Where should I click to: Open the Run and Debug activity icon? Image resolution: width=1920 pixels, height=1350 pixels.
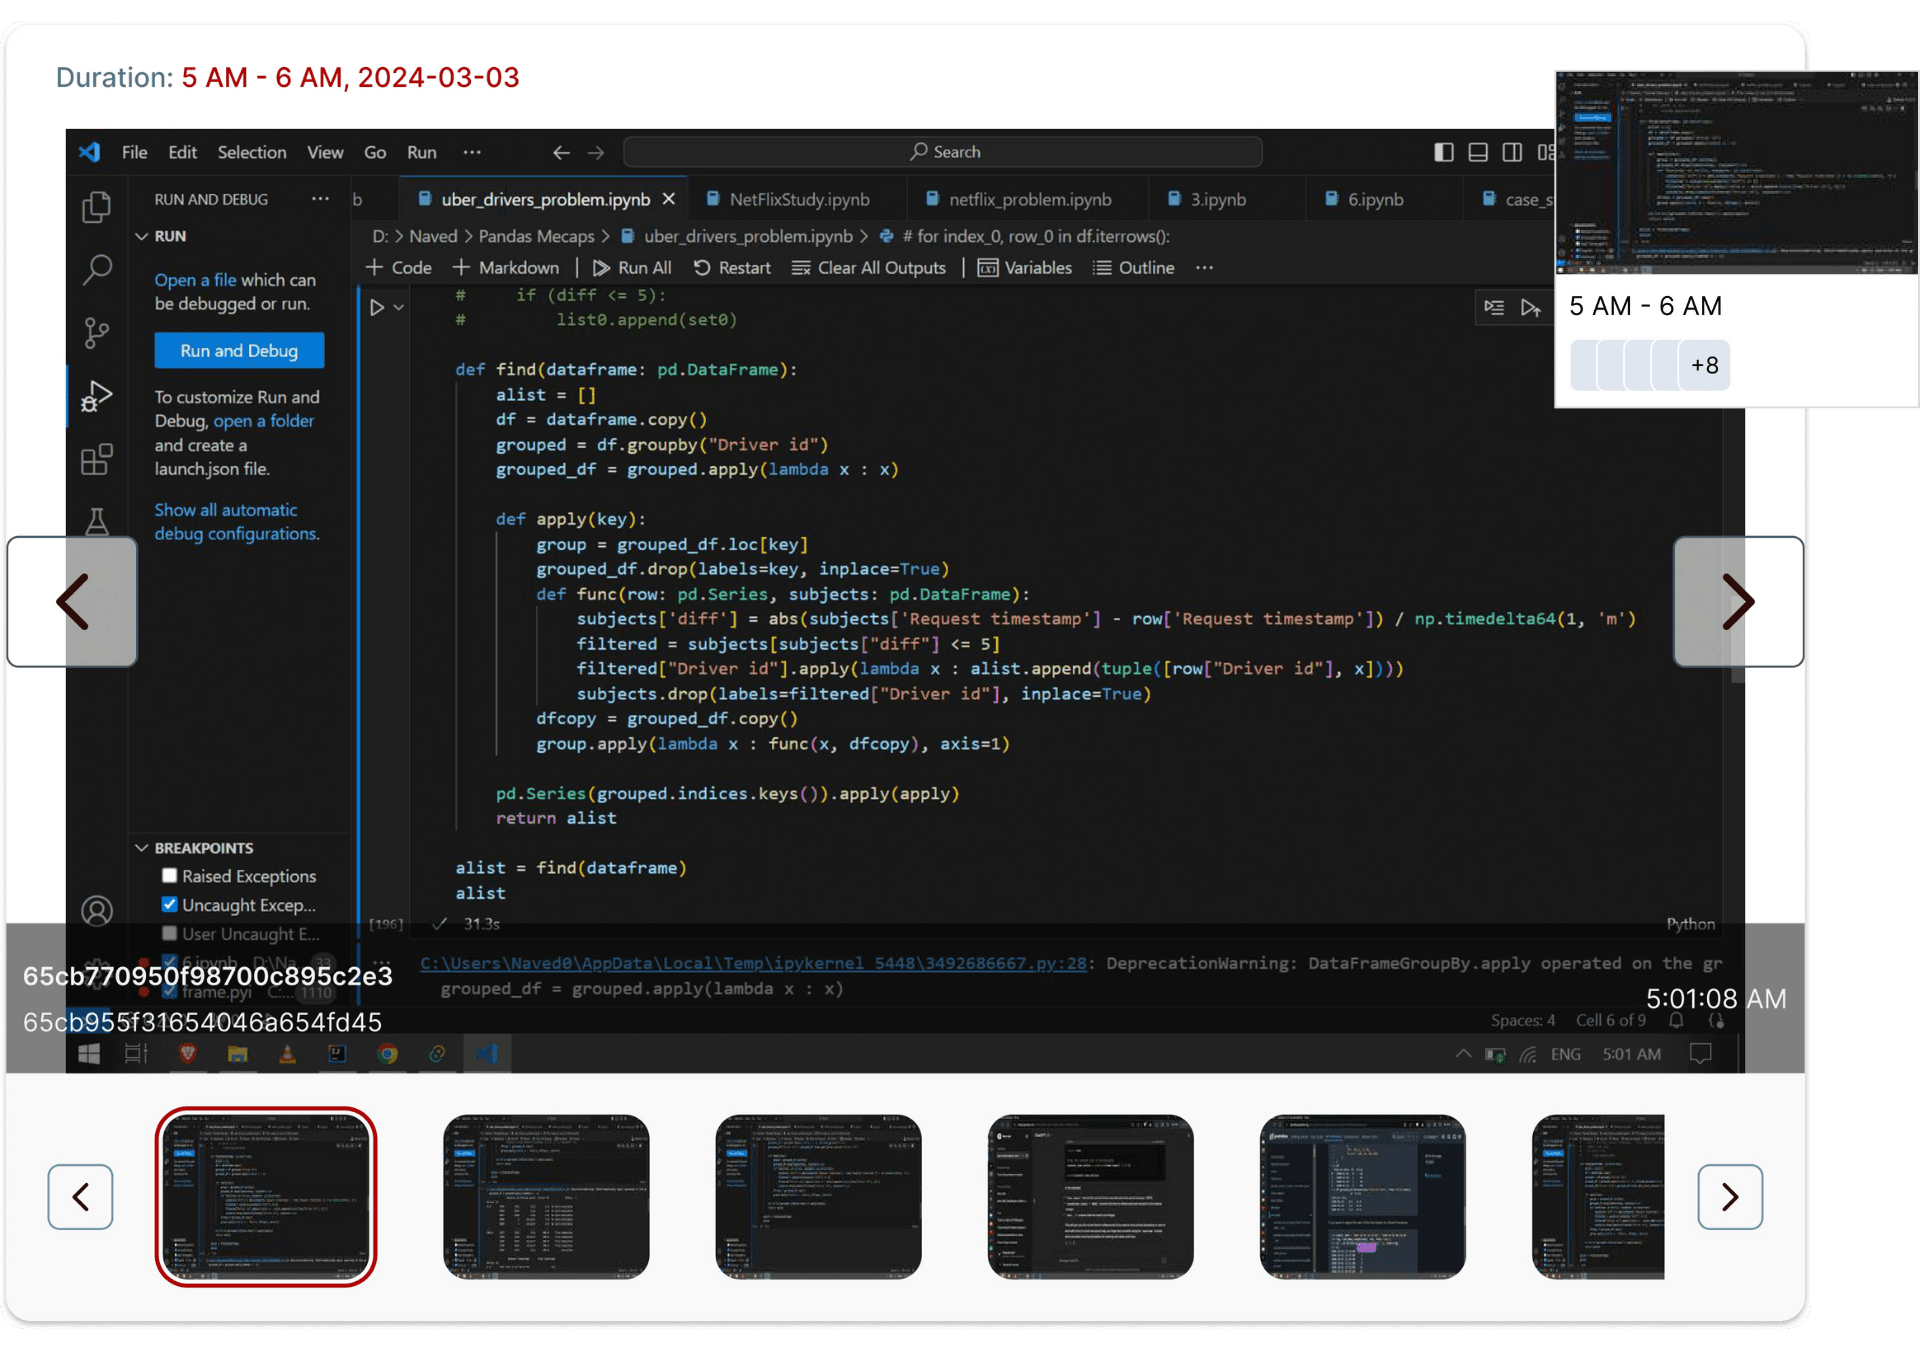pos(96,396)
